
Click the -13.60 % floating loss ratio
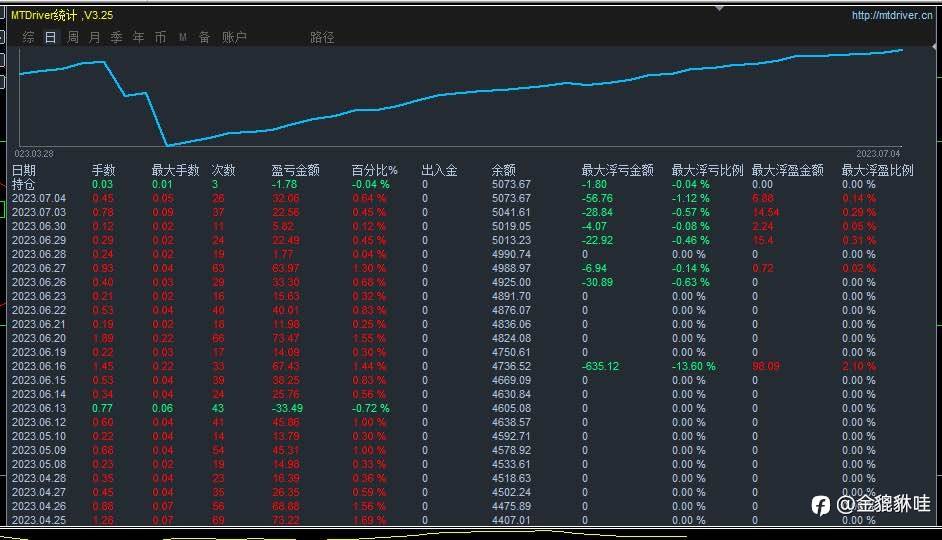(x=693, y=366)
